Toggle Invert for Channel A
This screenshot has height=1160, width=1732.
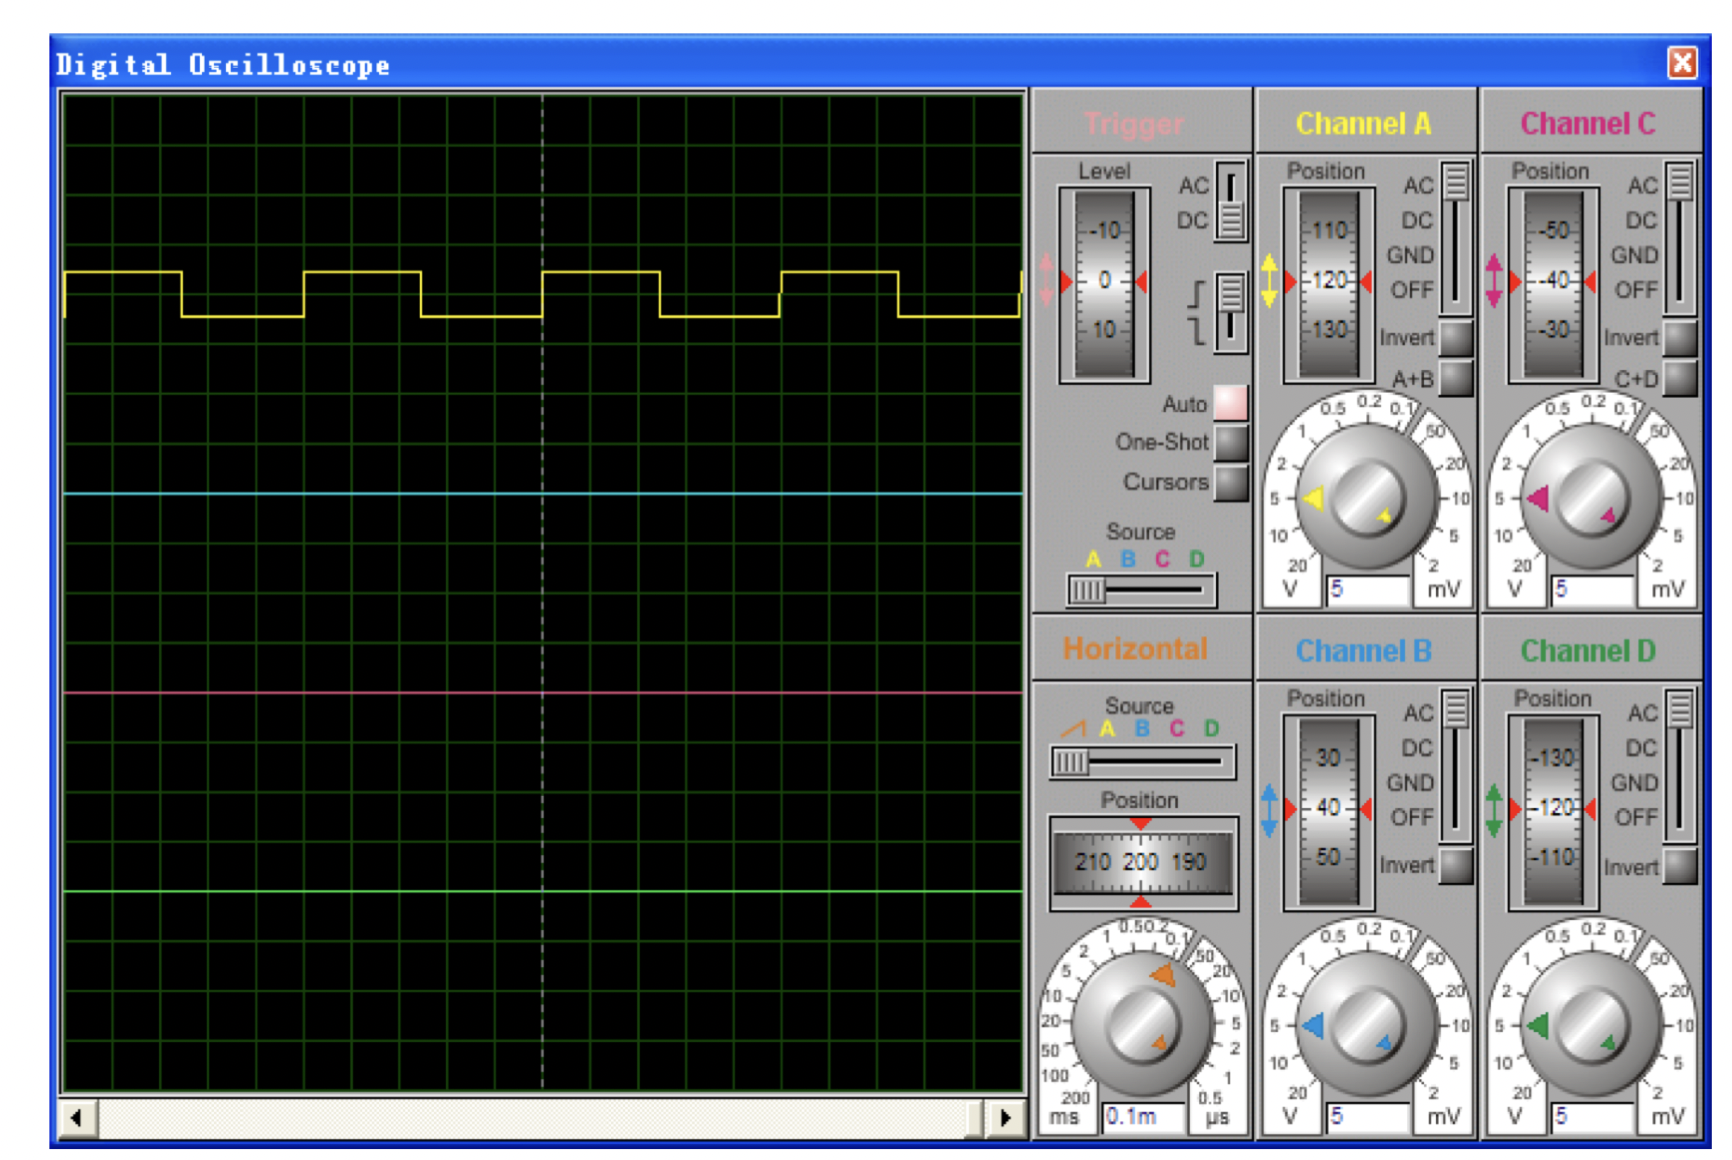[x=1456, y=338]
